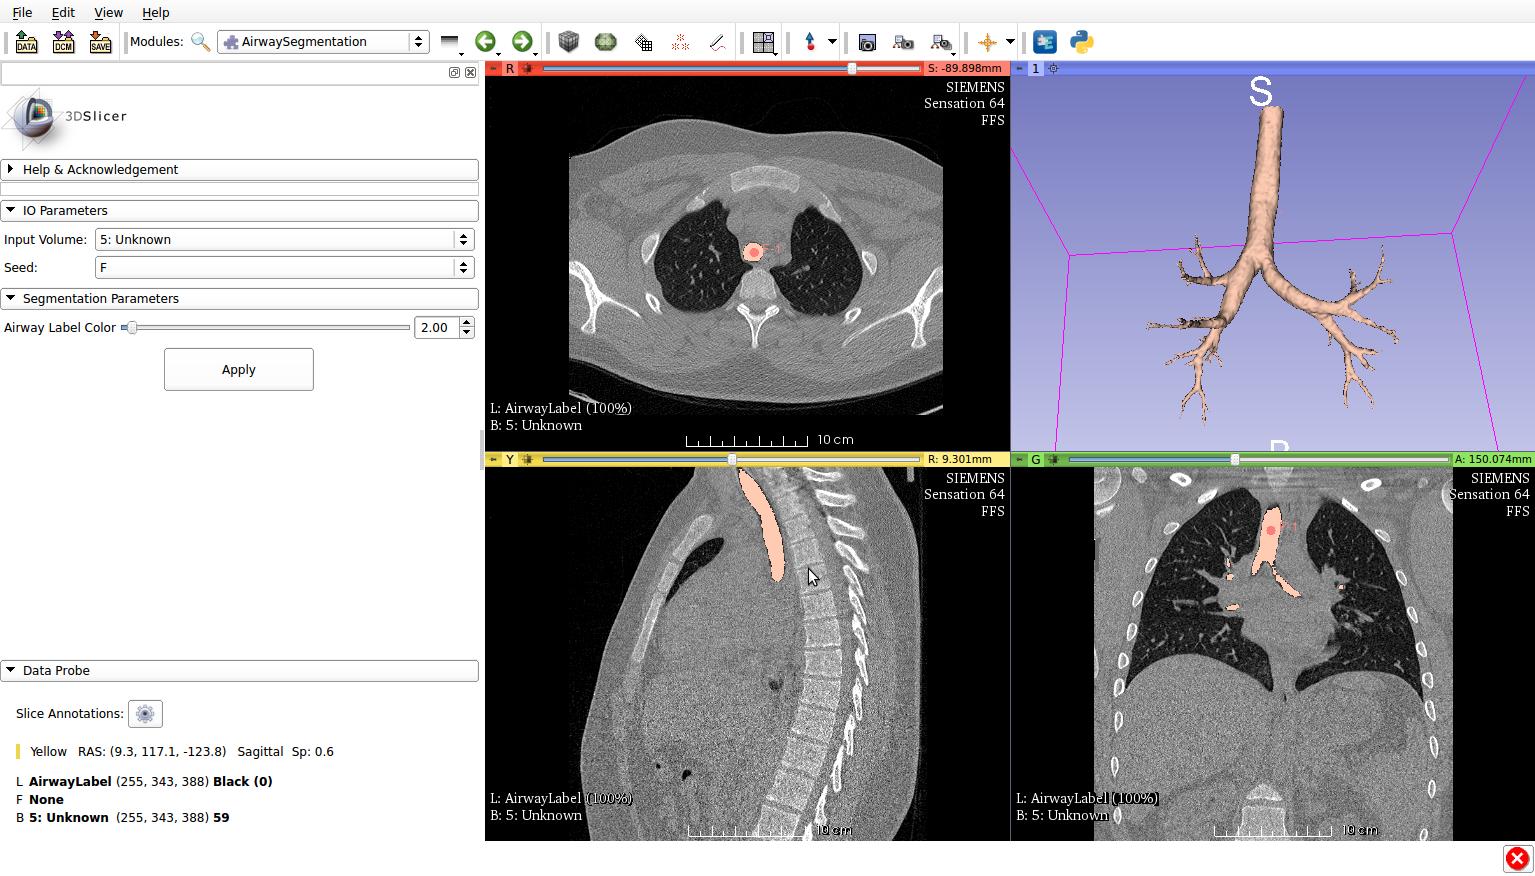
Task: Open the Input Volume combo box
Action: point(284,240)
